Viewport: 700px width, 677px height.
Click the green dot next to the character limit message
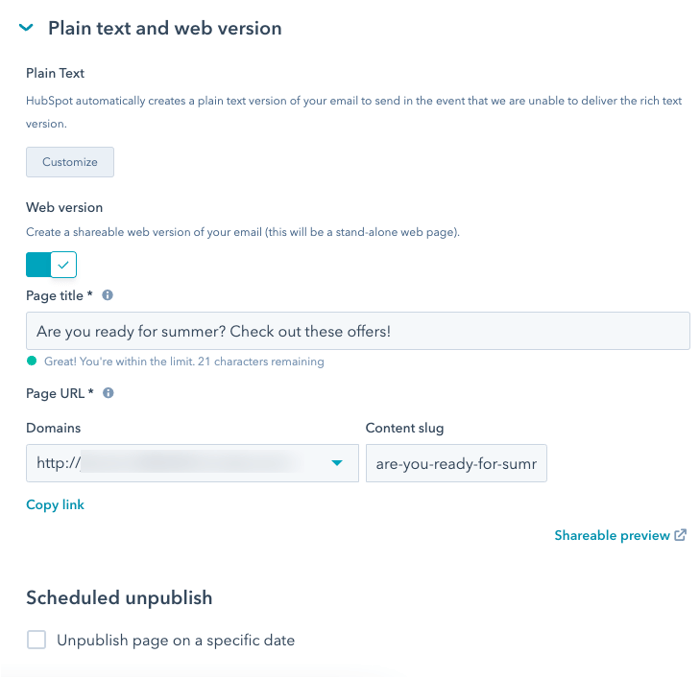(x=32, y=361)
